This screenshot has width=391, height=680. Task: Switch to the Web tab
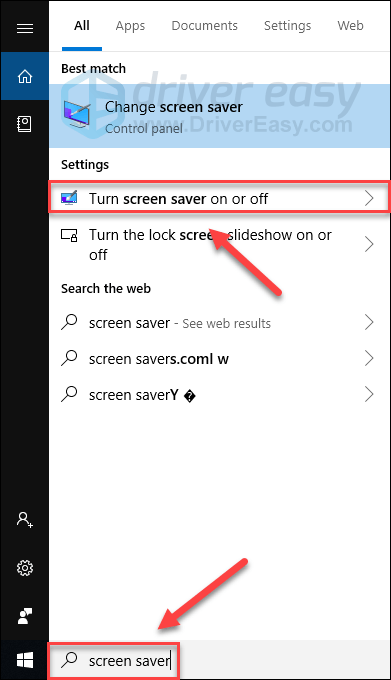coord(350,26)
